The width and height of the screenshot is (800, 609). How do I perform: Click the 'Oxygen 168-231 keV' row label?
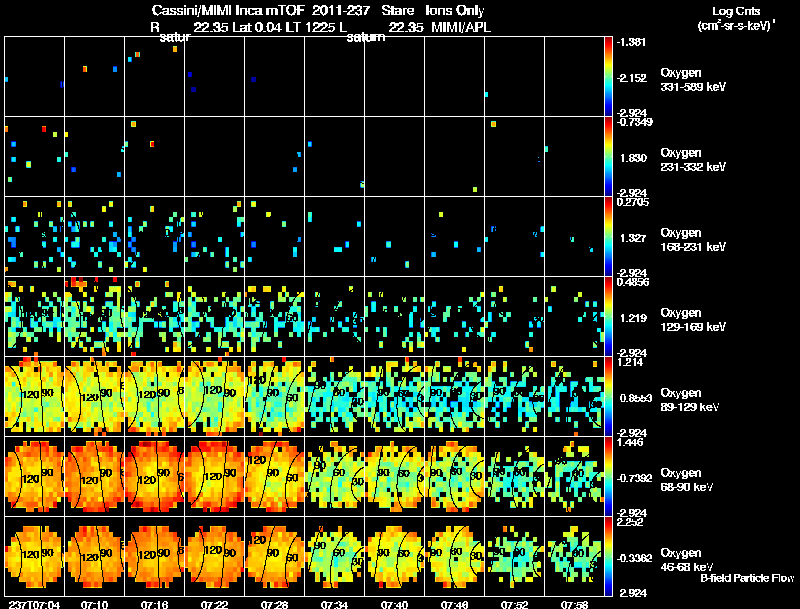(693, 240)
